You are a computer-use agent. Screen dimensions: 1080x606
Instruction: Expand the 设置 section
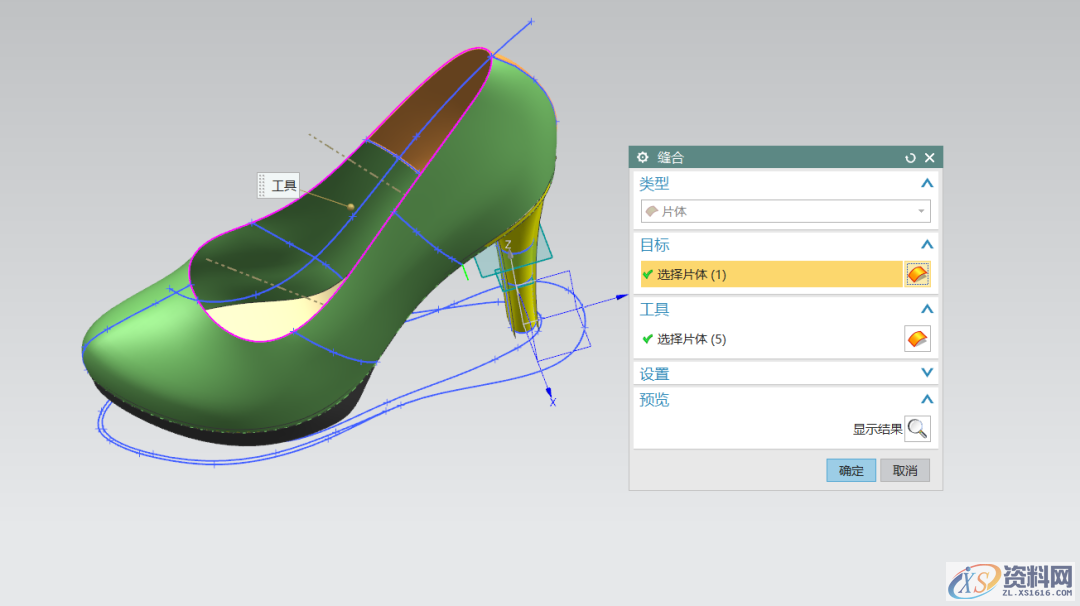[x=926, y=374]
